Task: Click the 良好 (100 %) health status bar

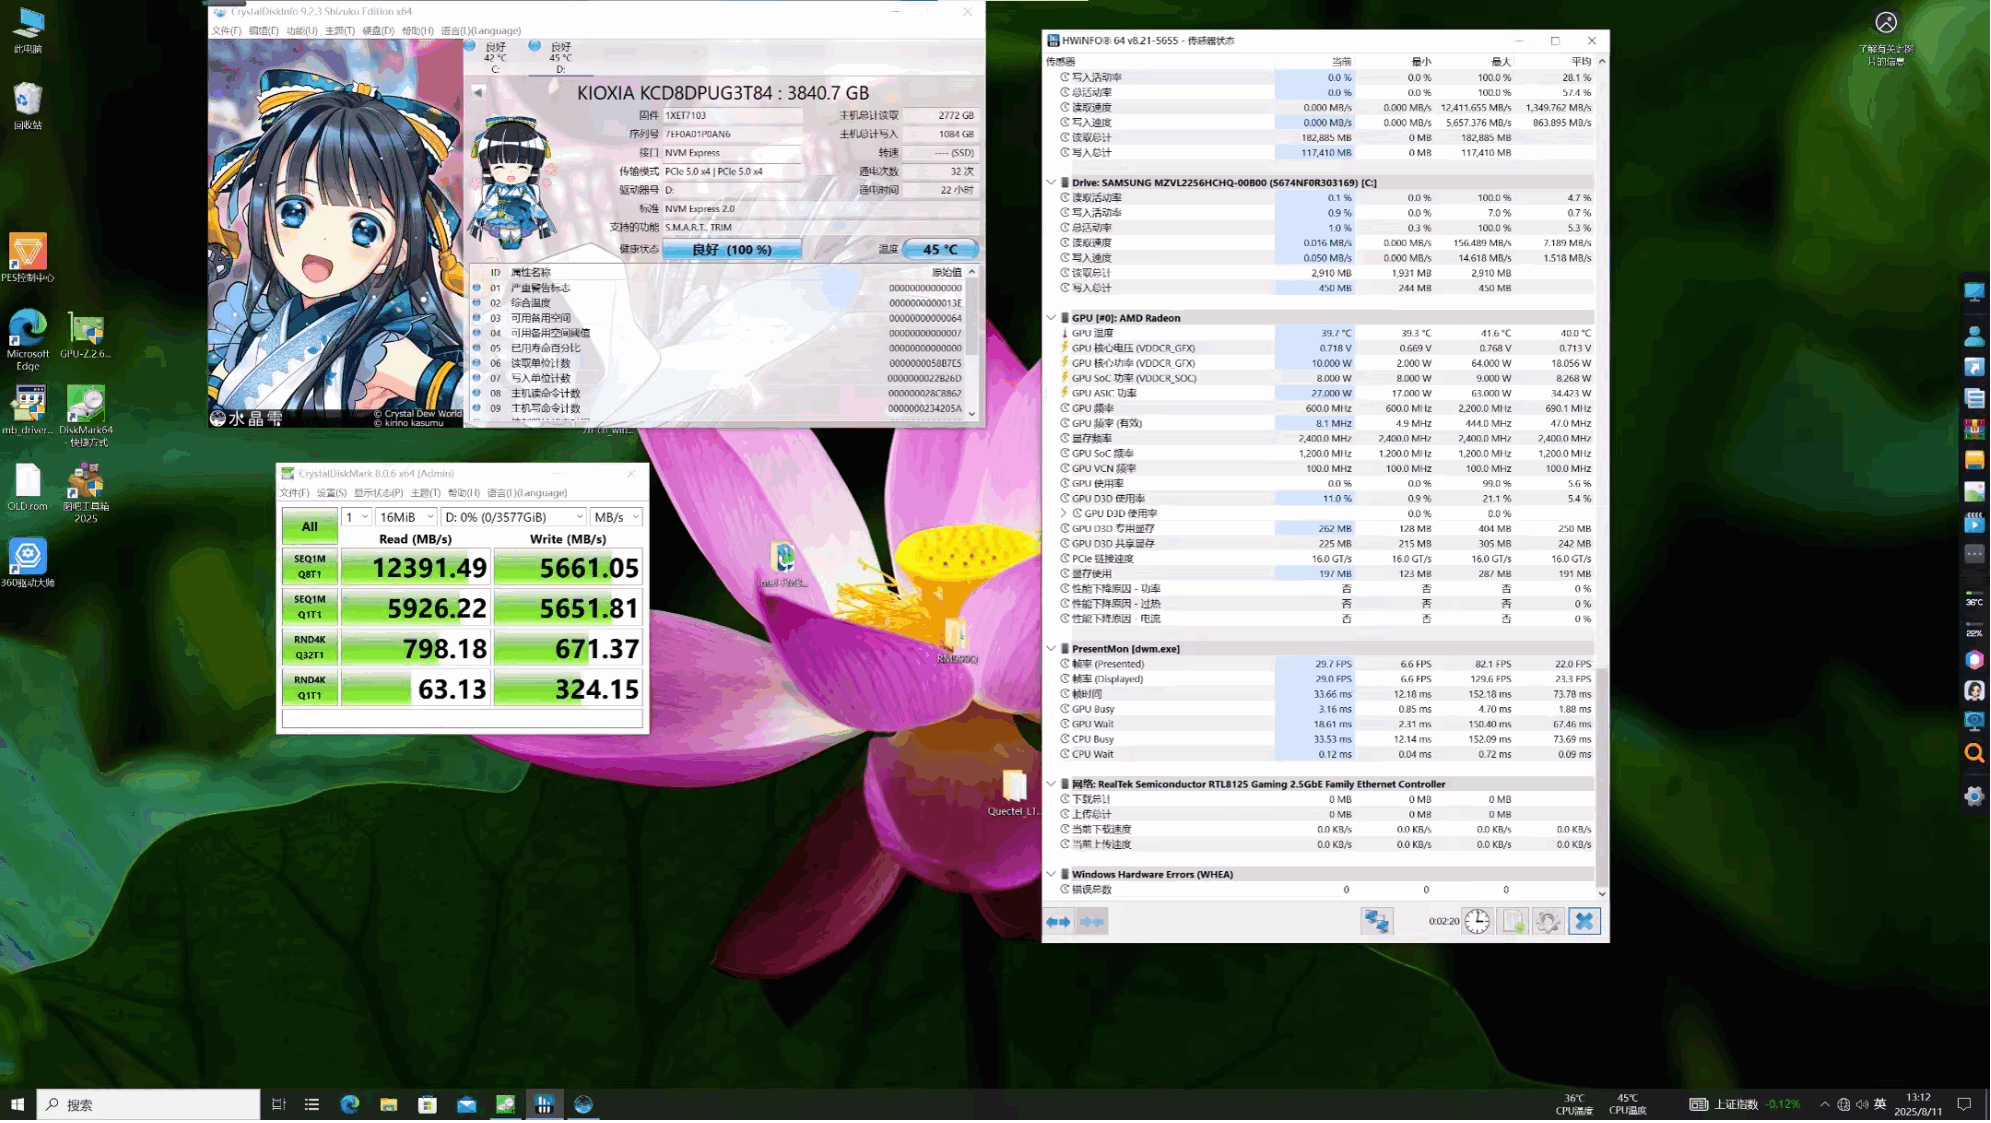Action: (x=731, y=250)
